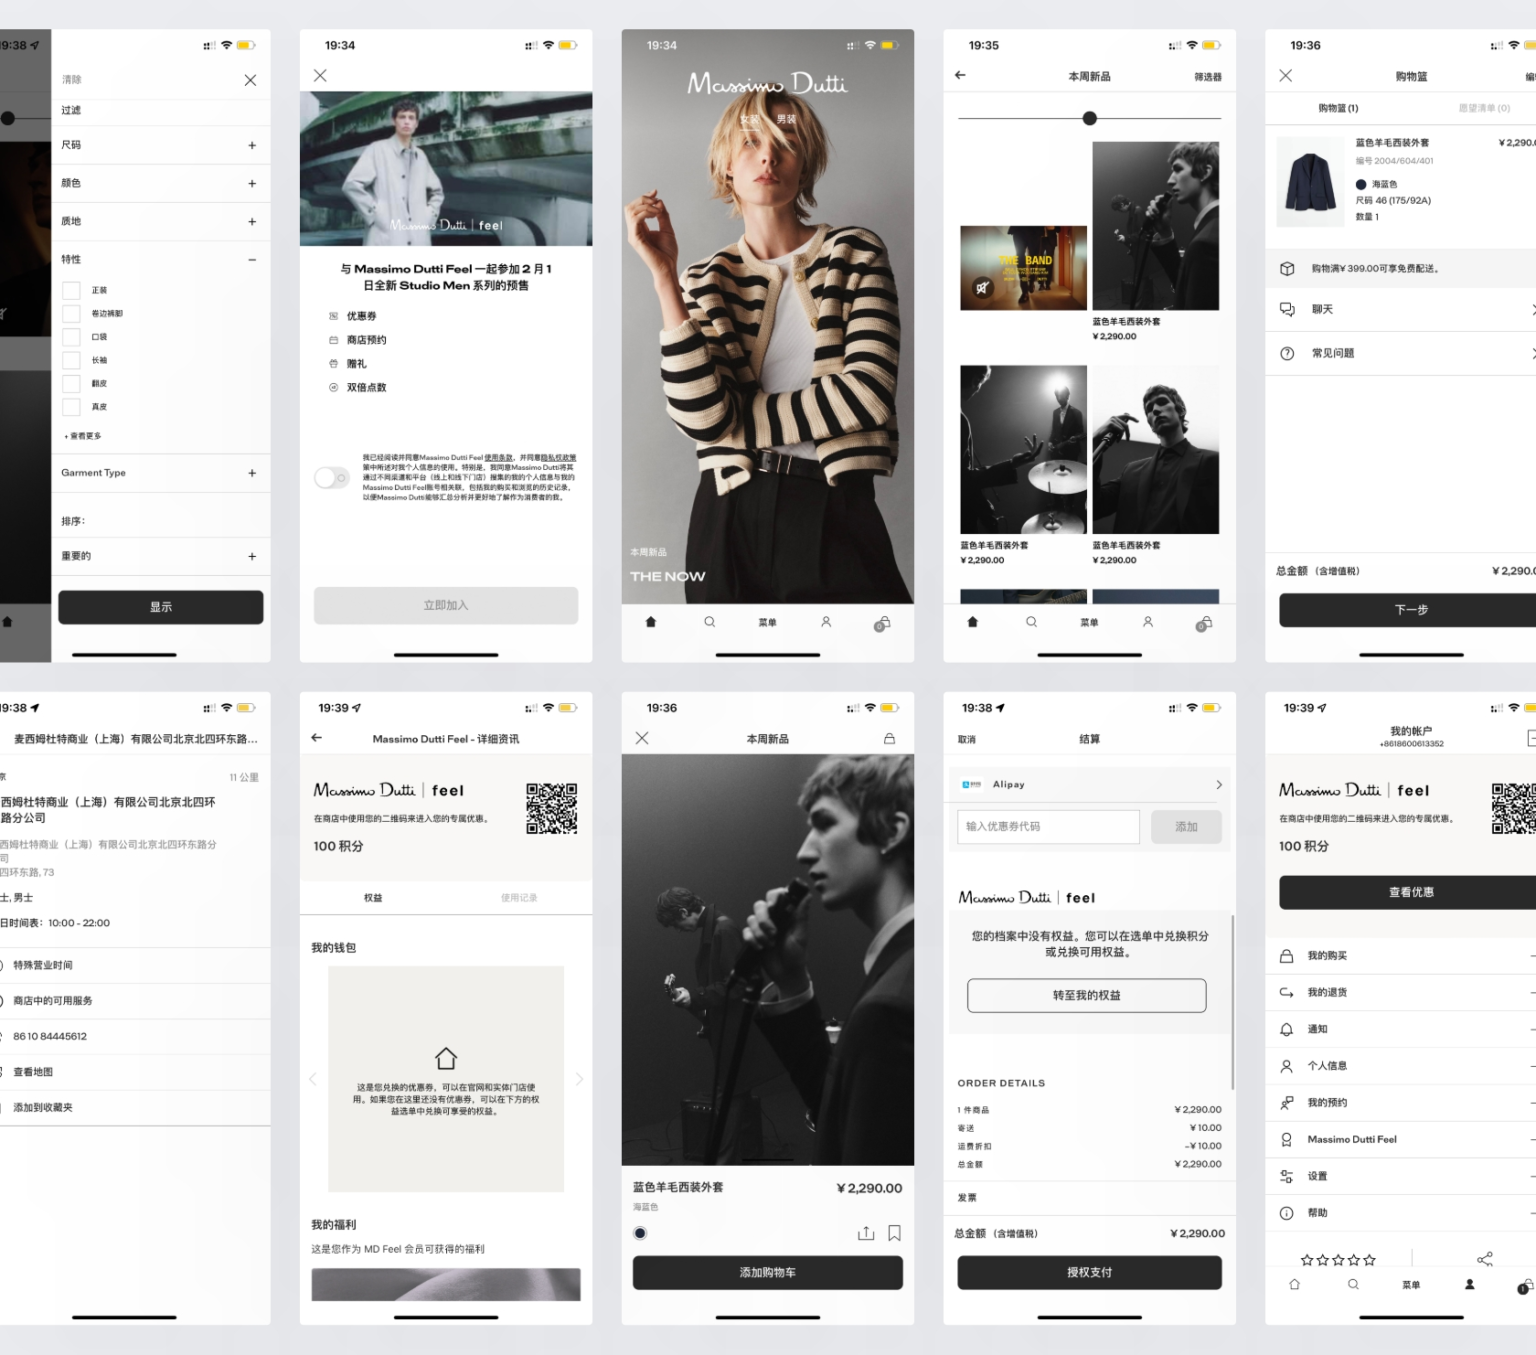
Task: Check the 长袖 filter option
Action: (x=71, y=360)
